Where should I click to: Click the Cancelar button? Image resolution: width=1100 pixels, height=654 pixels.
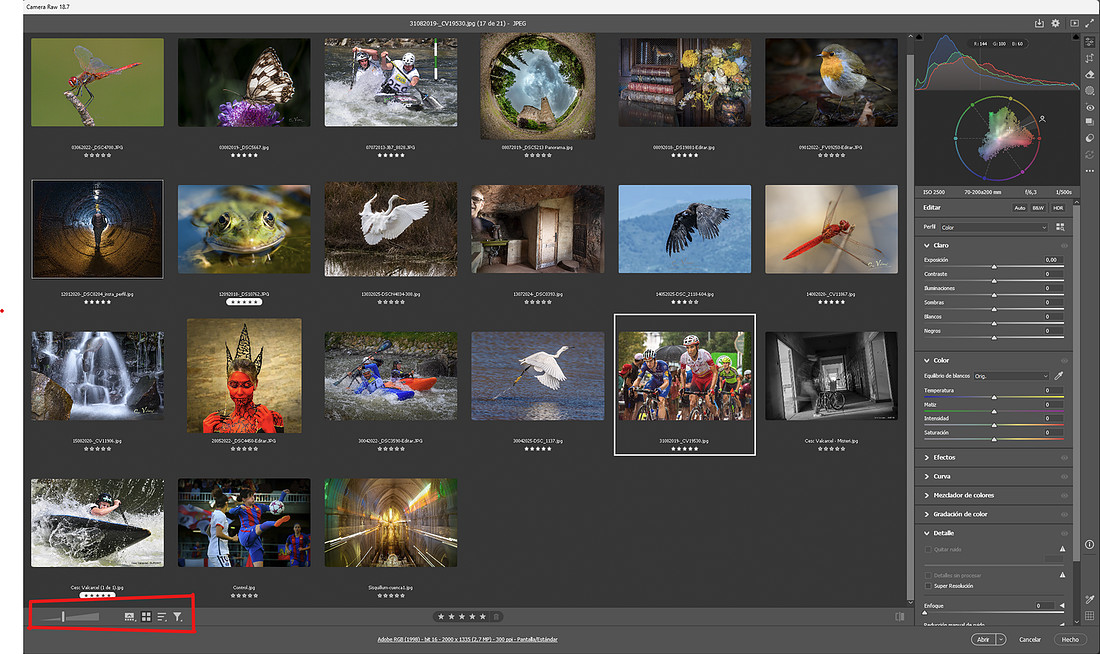coord(1029,639)
